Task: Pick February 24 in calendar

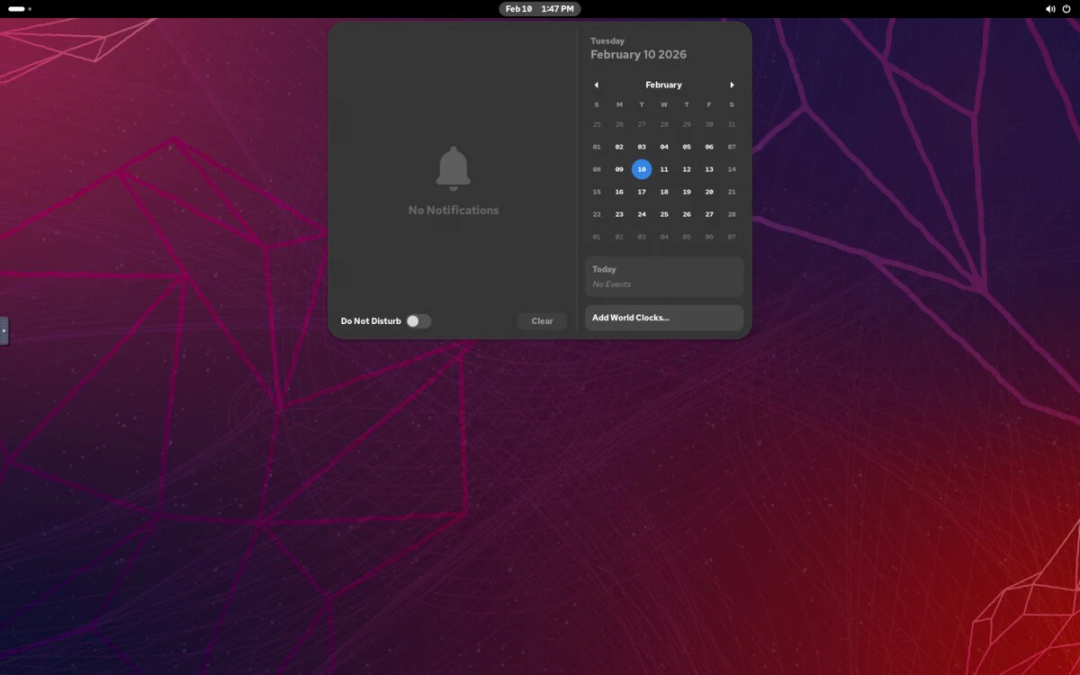Action: (x=641, y=214)
